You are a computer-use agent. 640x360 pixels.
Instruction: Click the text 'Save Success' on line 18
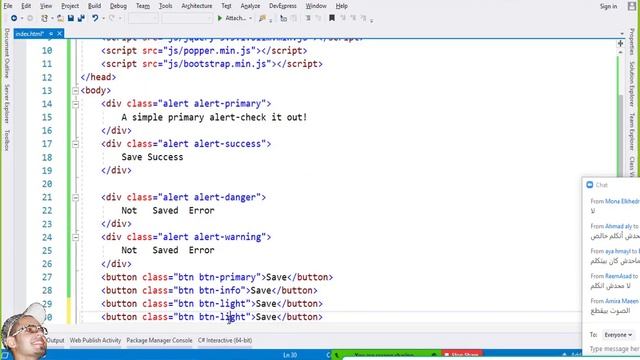tap(152, 157)
